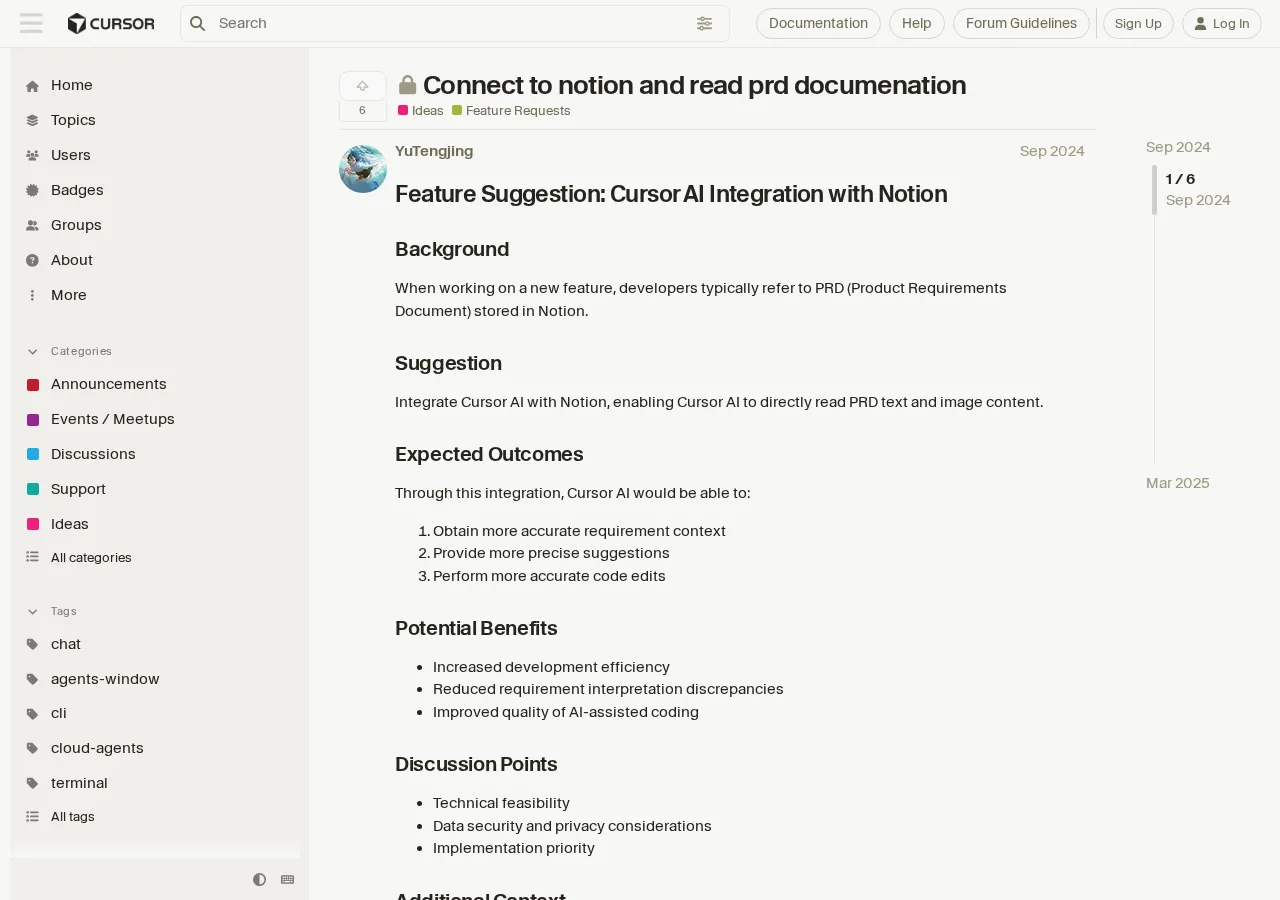This screenshot has height=900, width=1280.
Task: Toggle the light/dark theme icon
Action: (260, 879)
